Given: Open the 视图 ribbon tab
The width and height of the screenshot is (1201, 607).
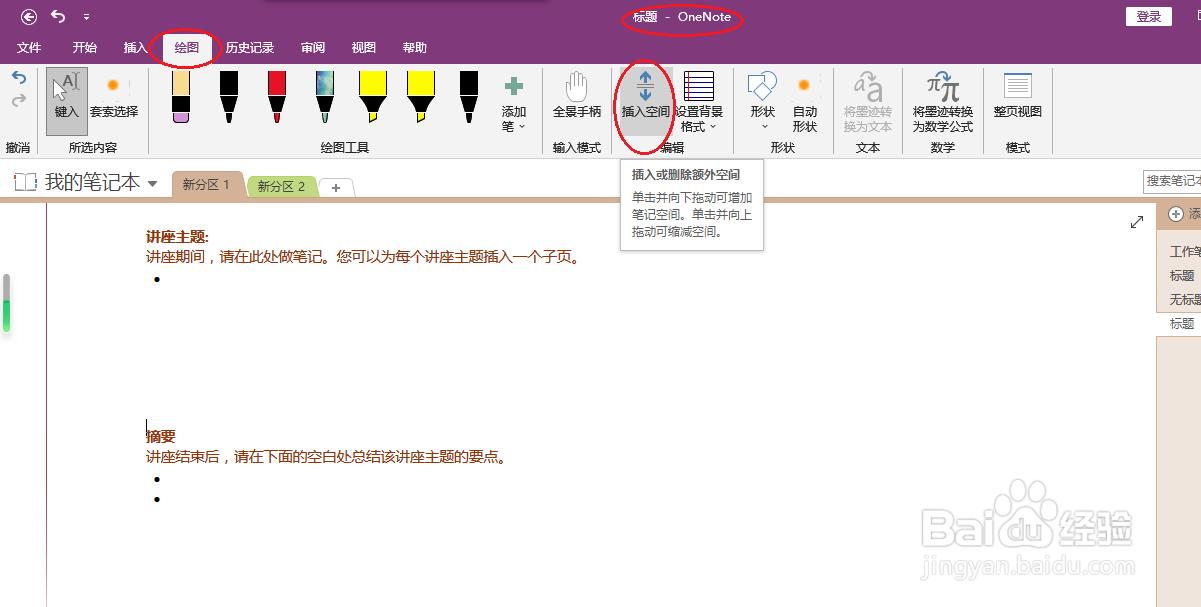Looking at the screenshot, I should coord(364,48).
